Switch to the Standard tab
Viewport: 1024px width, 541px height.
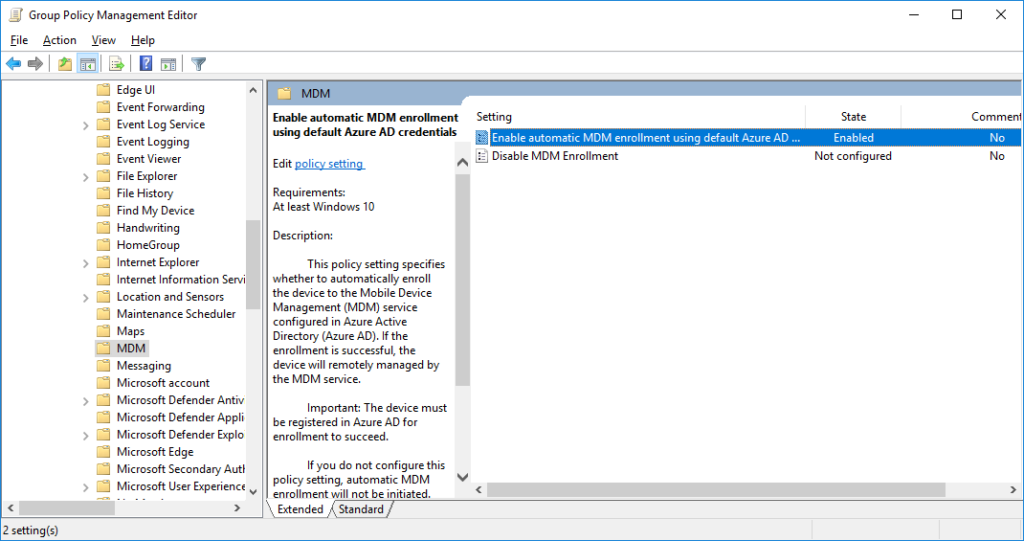point(361,509)
